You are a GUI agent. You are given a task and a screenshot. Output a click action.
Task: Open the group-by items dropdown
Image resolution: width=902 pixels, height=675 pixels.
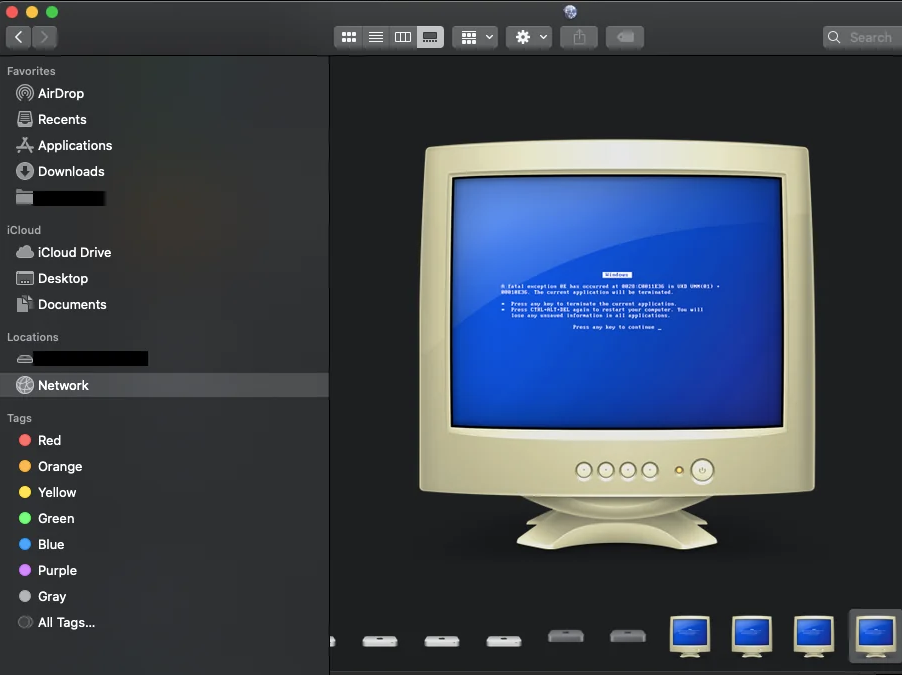pyautogui.click(x=475, y=37)
